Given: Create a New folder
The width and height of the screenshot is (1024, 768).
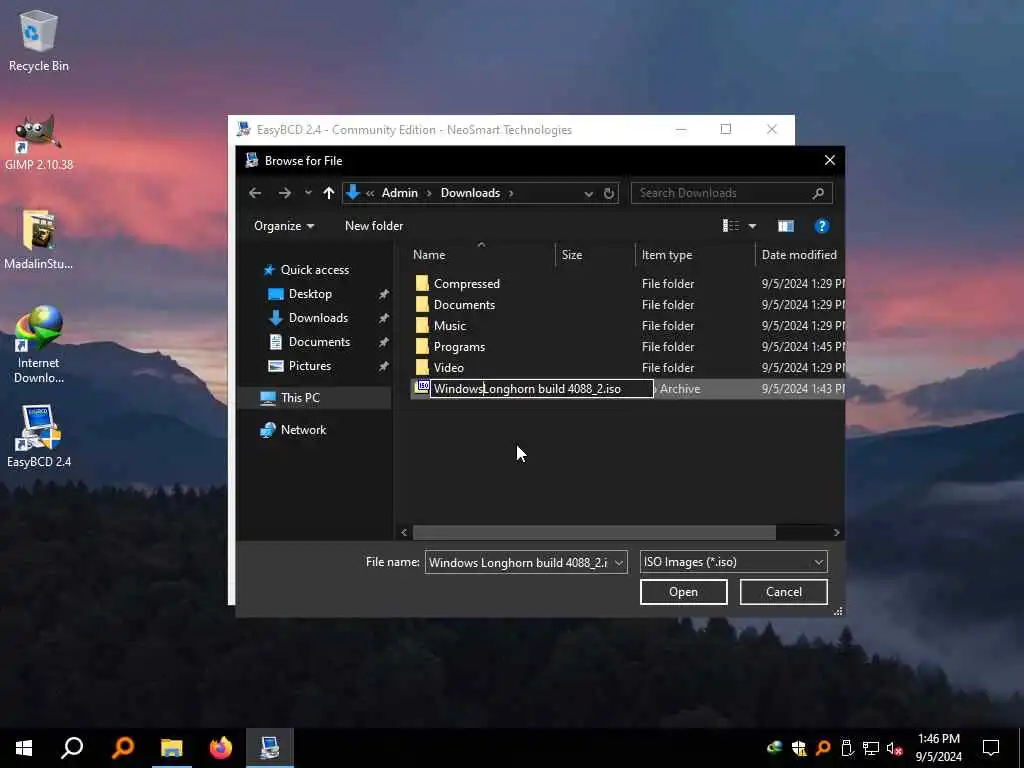Looking at the screenshot, I should pyautogui.click(x=374, y=226).
